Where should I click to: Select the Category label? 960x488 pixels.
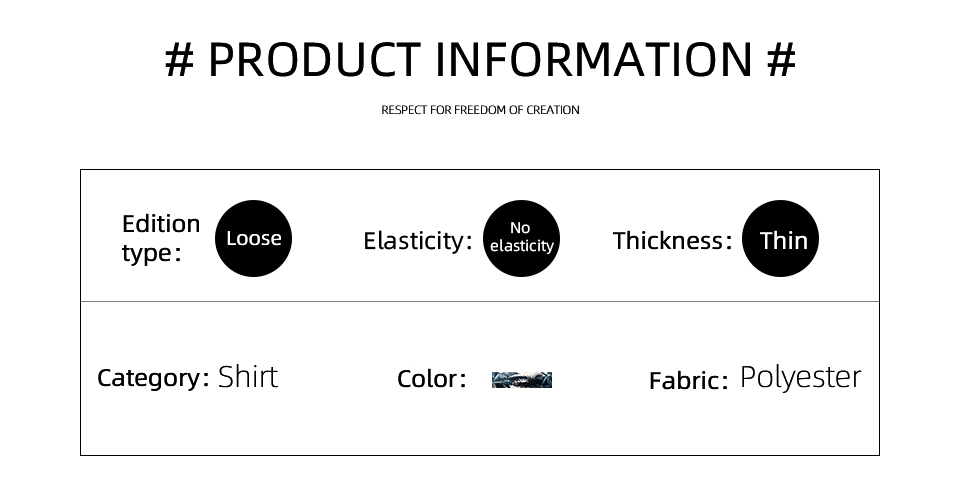tap(153, 378)
